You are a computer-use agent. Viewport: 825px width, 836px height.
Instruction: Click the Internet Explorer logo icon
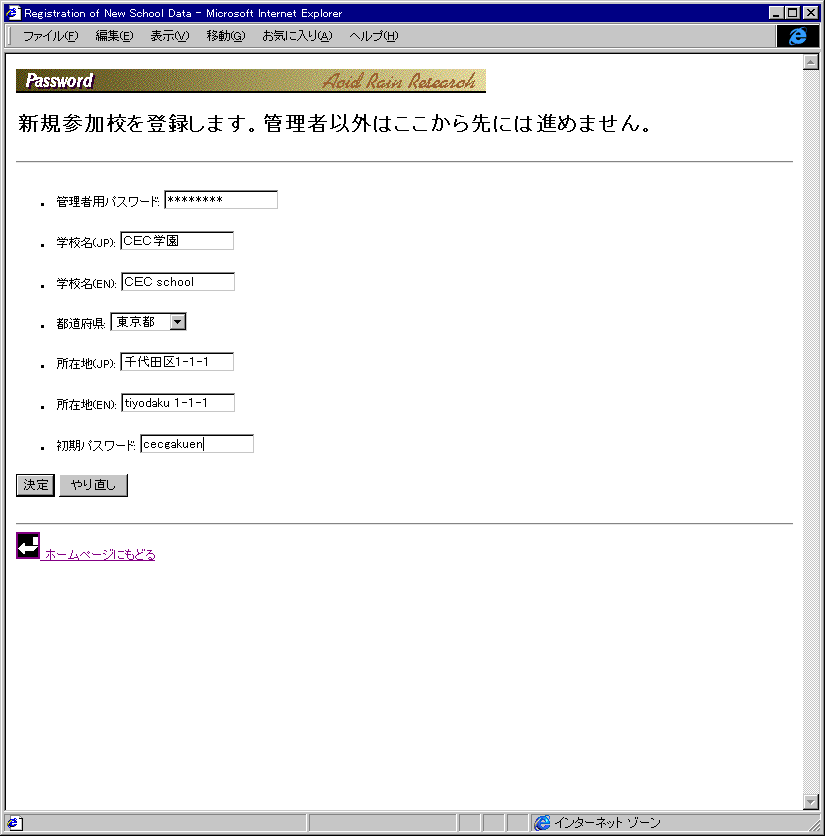point(797,36)
